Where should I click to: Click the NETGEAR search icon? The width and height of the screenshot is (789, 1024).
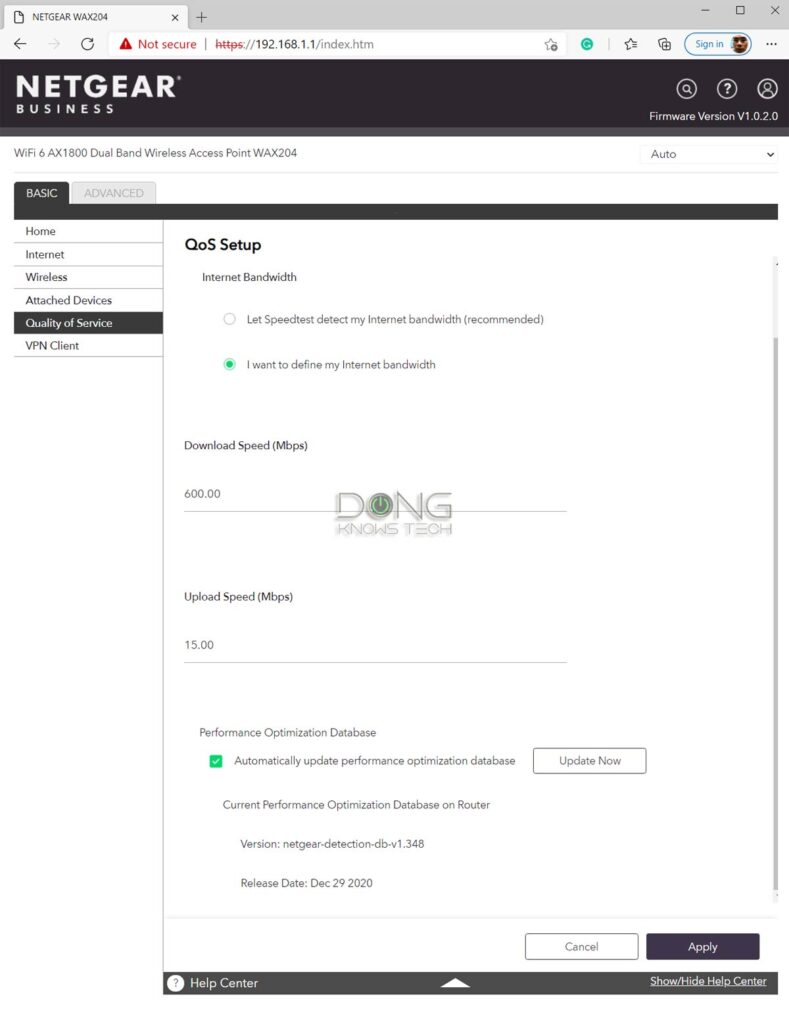[686, 88]
